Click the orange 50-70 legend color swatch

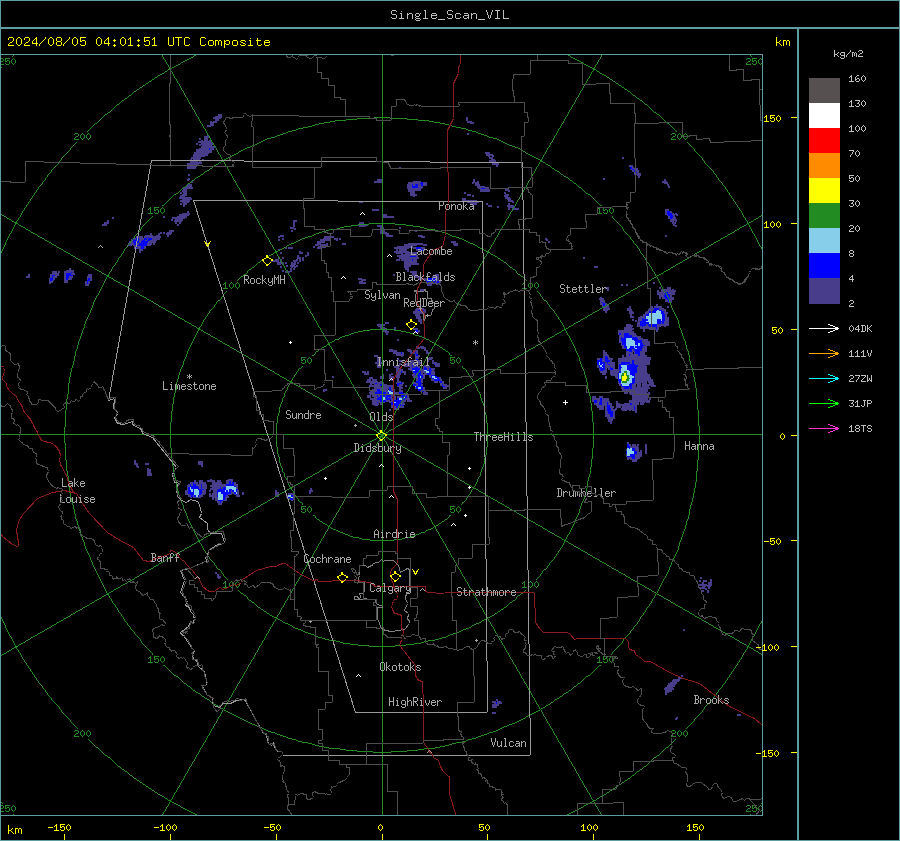pyautogui.click(x=824, y=166)
